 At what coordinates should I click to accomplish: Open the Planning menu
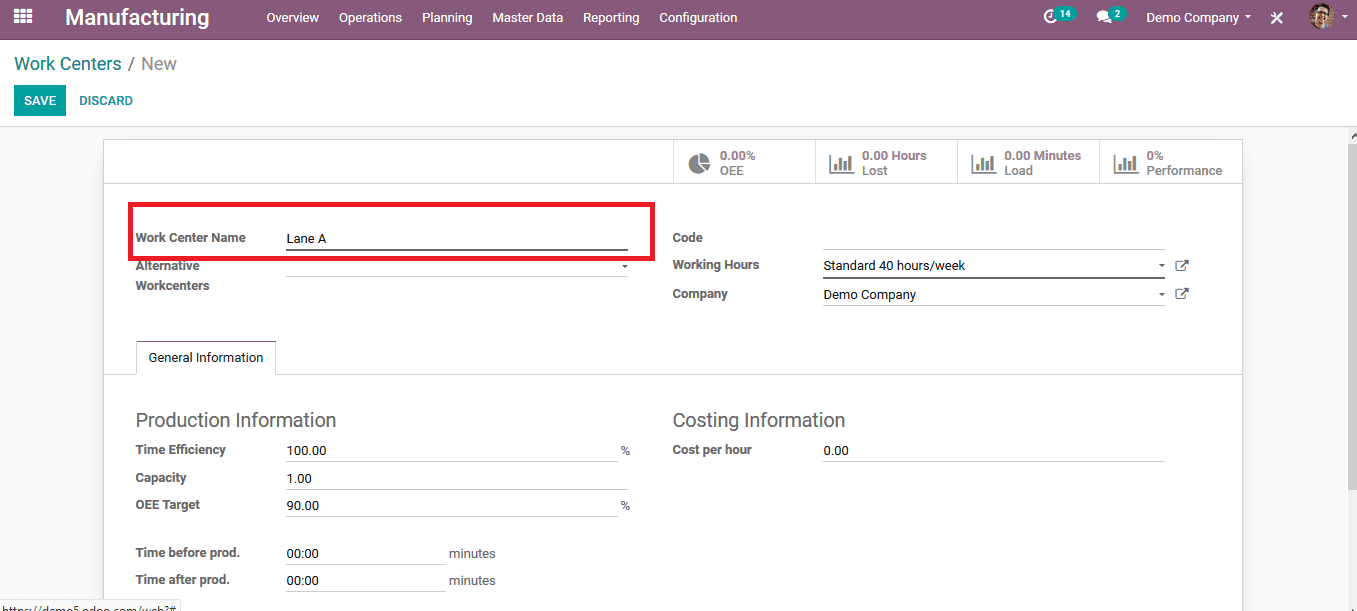(x=447, y=17)
